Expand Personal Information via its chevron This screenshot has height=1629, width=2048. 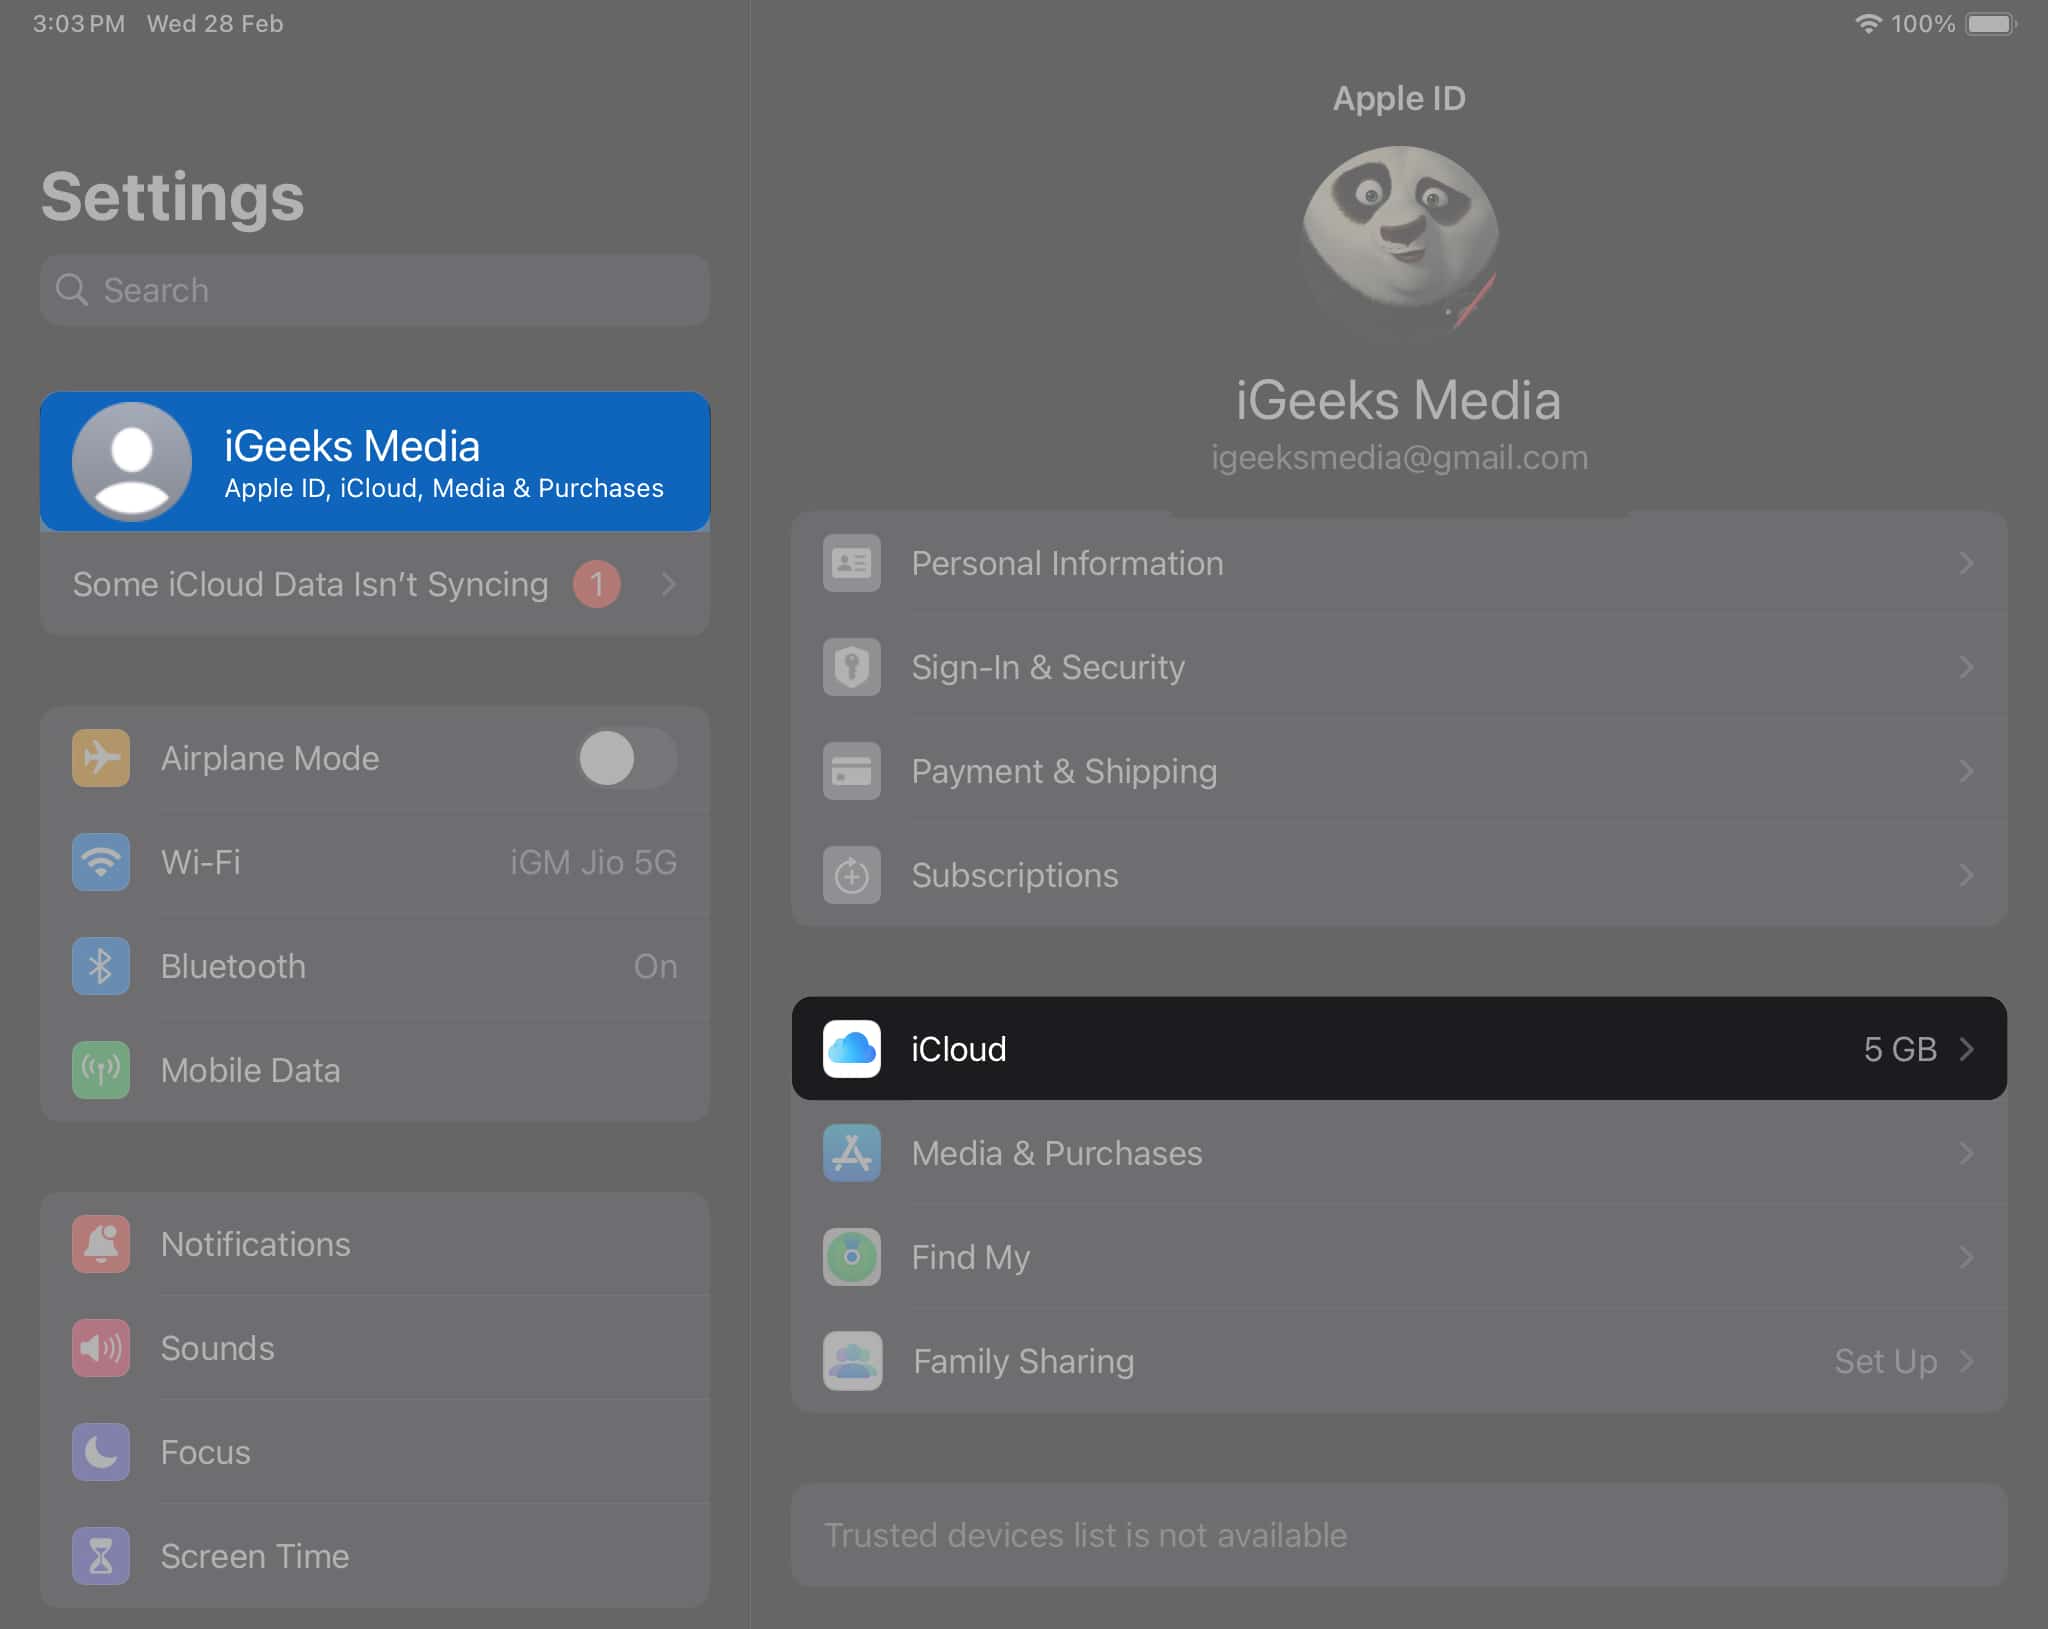(1966, 563)
